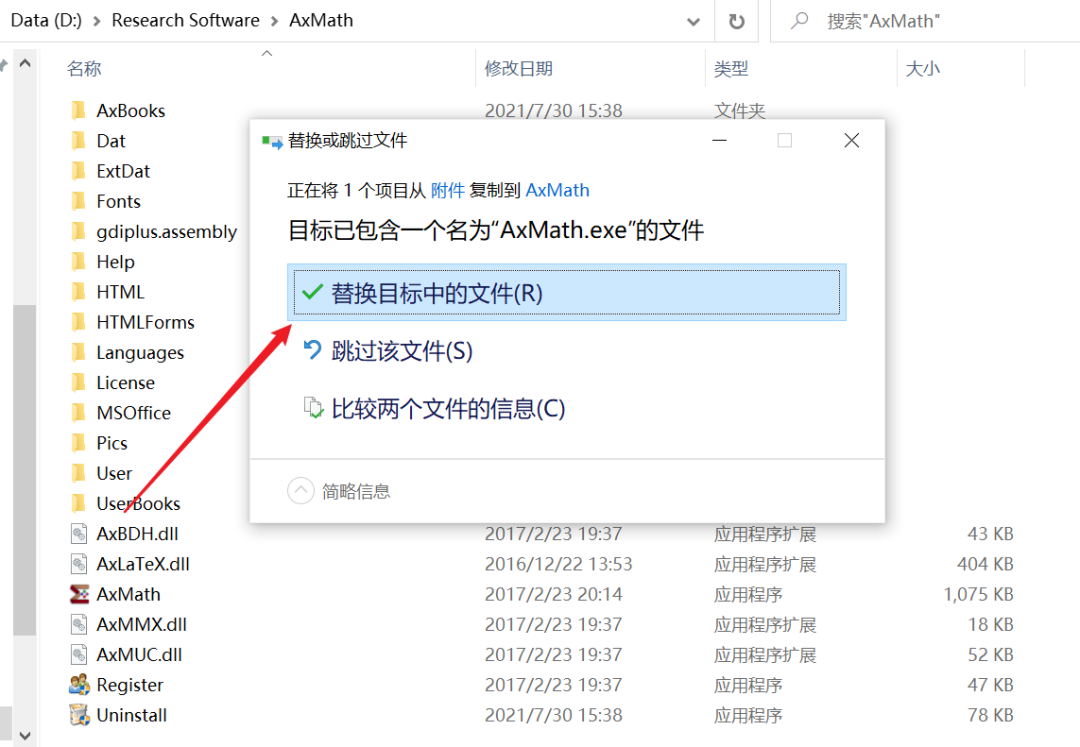Click the 1,075 KB size cell
The width and height of the screenshot is (1080, 747).
click(x=978, y=594)
